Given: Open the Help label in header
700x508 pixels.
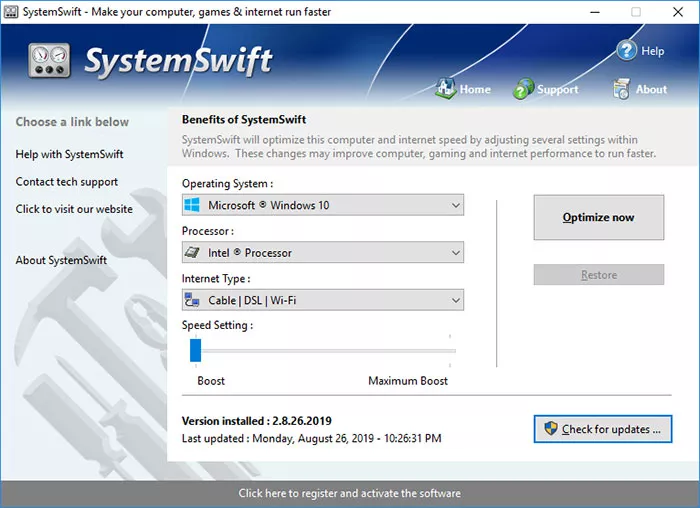Looking at the screenshot, I should click(653, 51).
